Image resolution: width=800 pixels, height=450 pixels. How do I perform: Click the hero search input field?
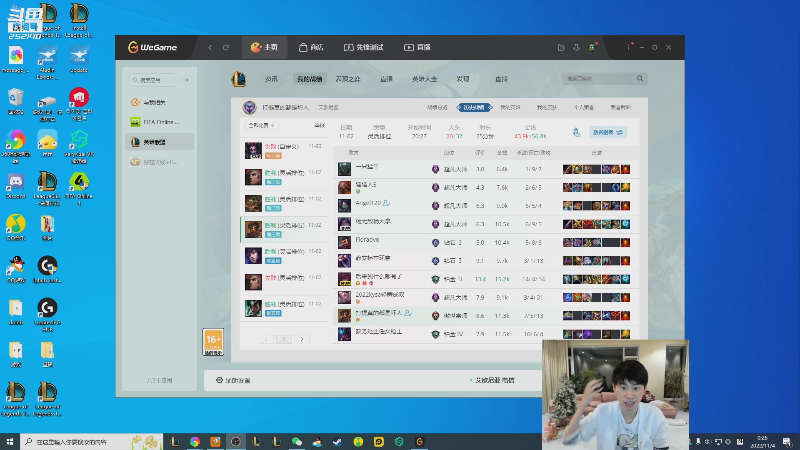pyautogui.click(x=599, y=79)
